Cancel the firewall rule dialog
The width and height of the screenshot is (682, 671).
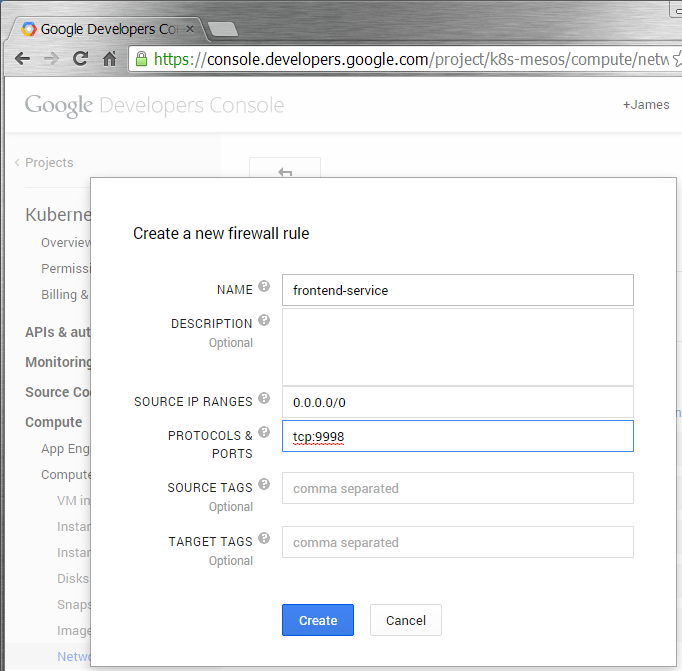[x=405, y=620]
